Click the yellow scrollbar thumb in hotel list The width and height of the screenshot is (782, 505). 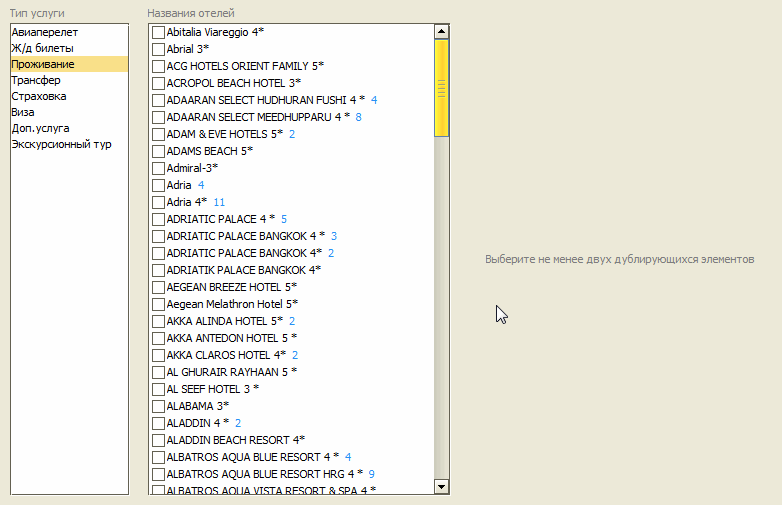point(441,88)
